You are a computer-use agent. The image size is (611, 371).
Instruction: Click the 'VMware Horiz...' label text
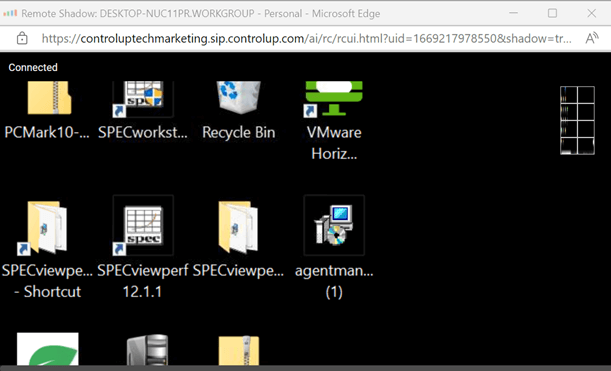(334, 143)
